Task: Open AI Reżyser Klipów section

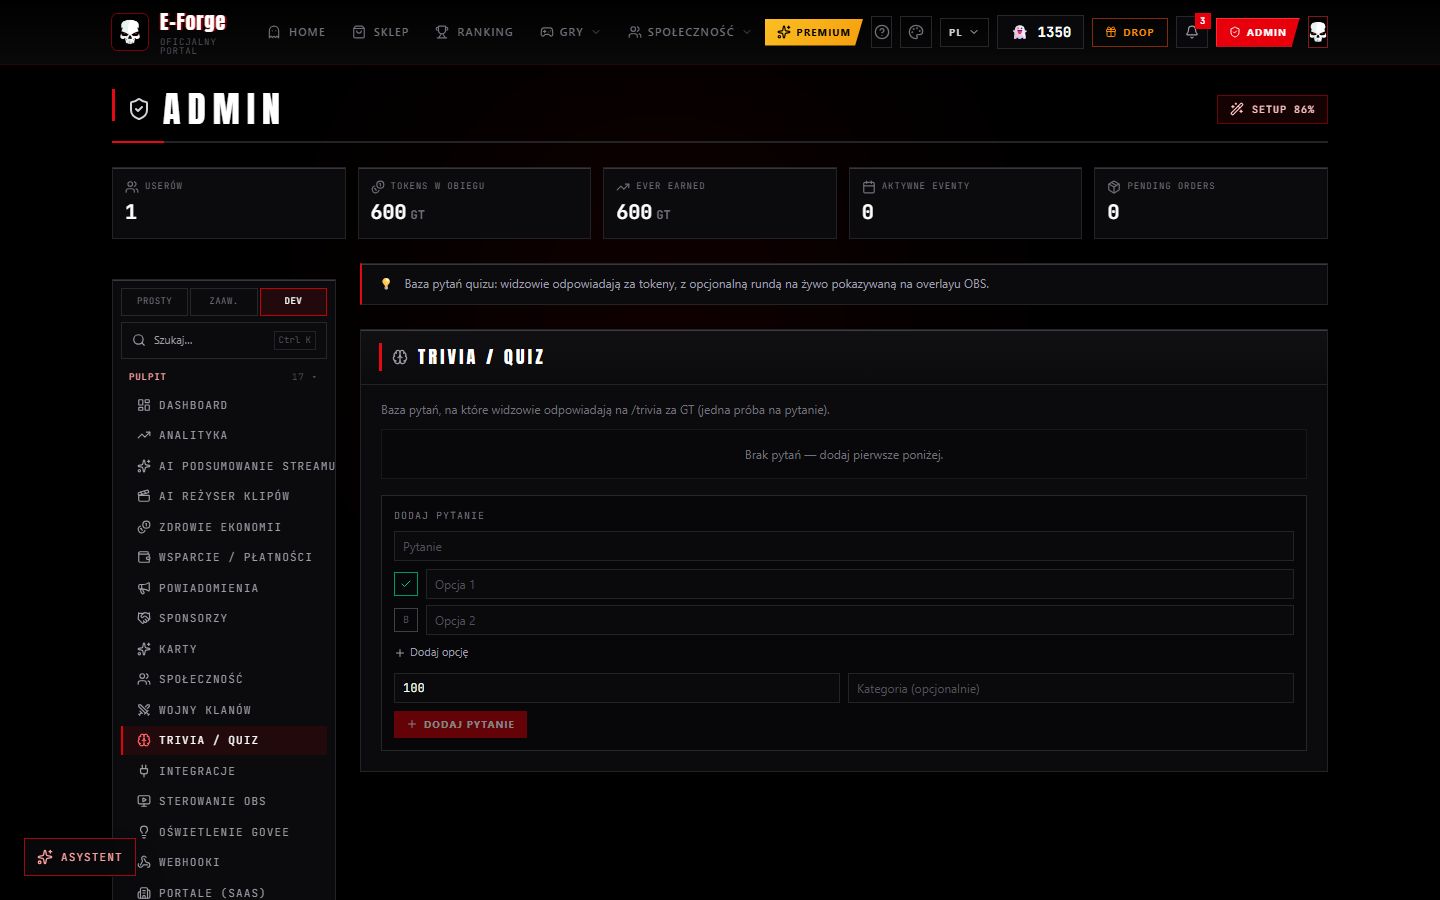Action: pyautogui.click(x=224, y=496)
